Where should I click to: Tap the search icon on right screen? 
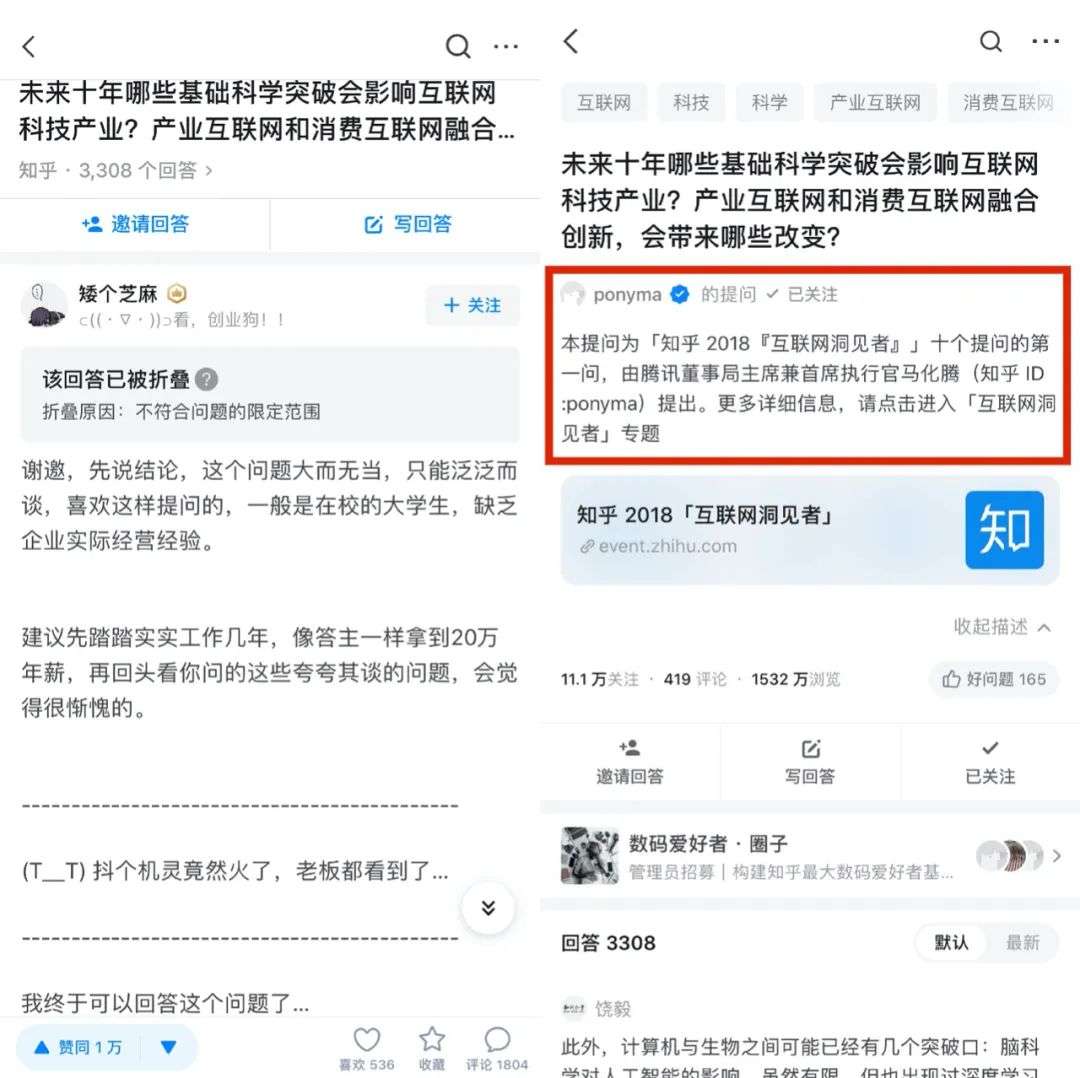tap(990, 41)
